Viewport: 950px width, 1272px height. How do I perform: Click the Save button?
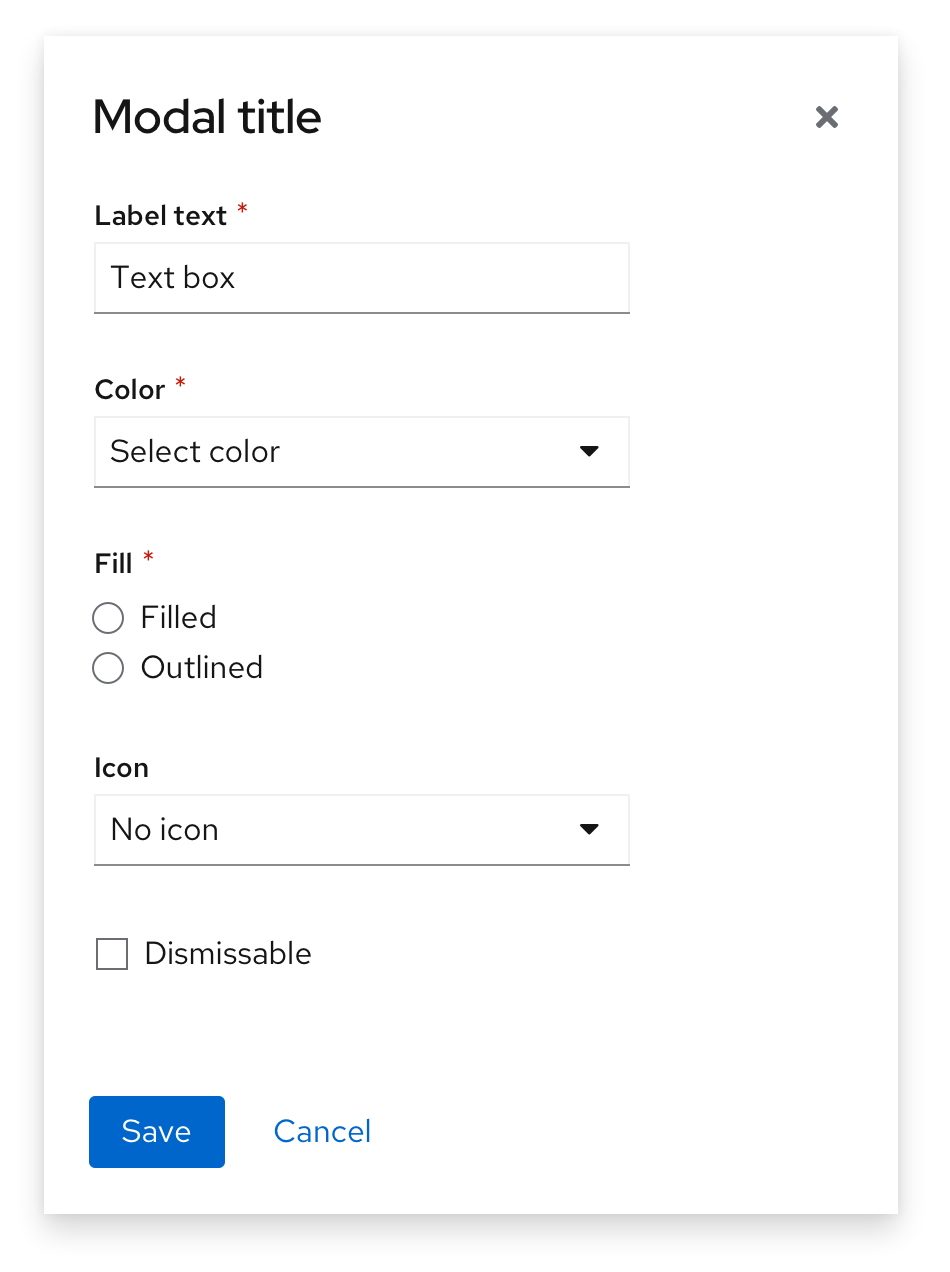[157, 1132]
